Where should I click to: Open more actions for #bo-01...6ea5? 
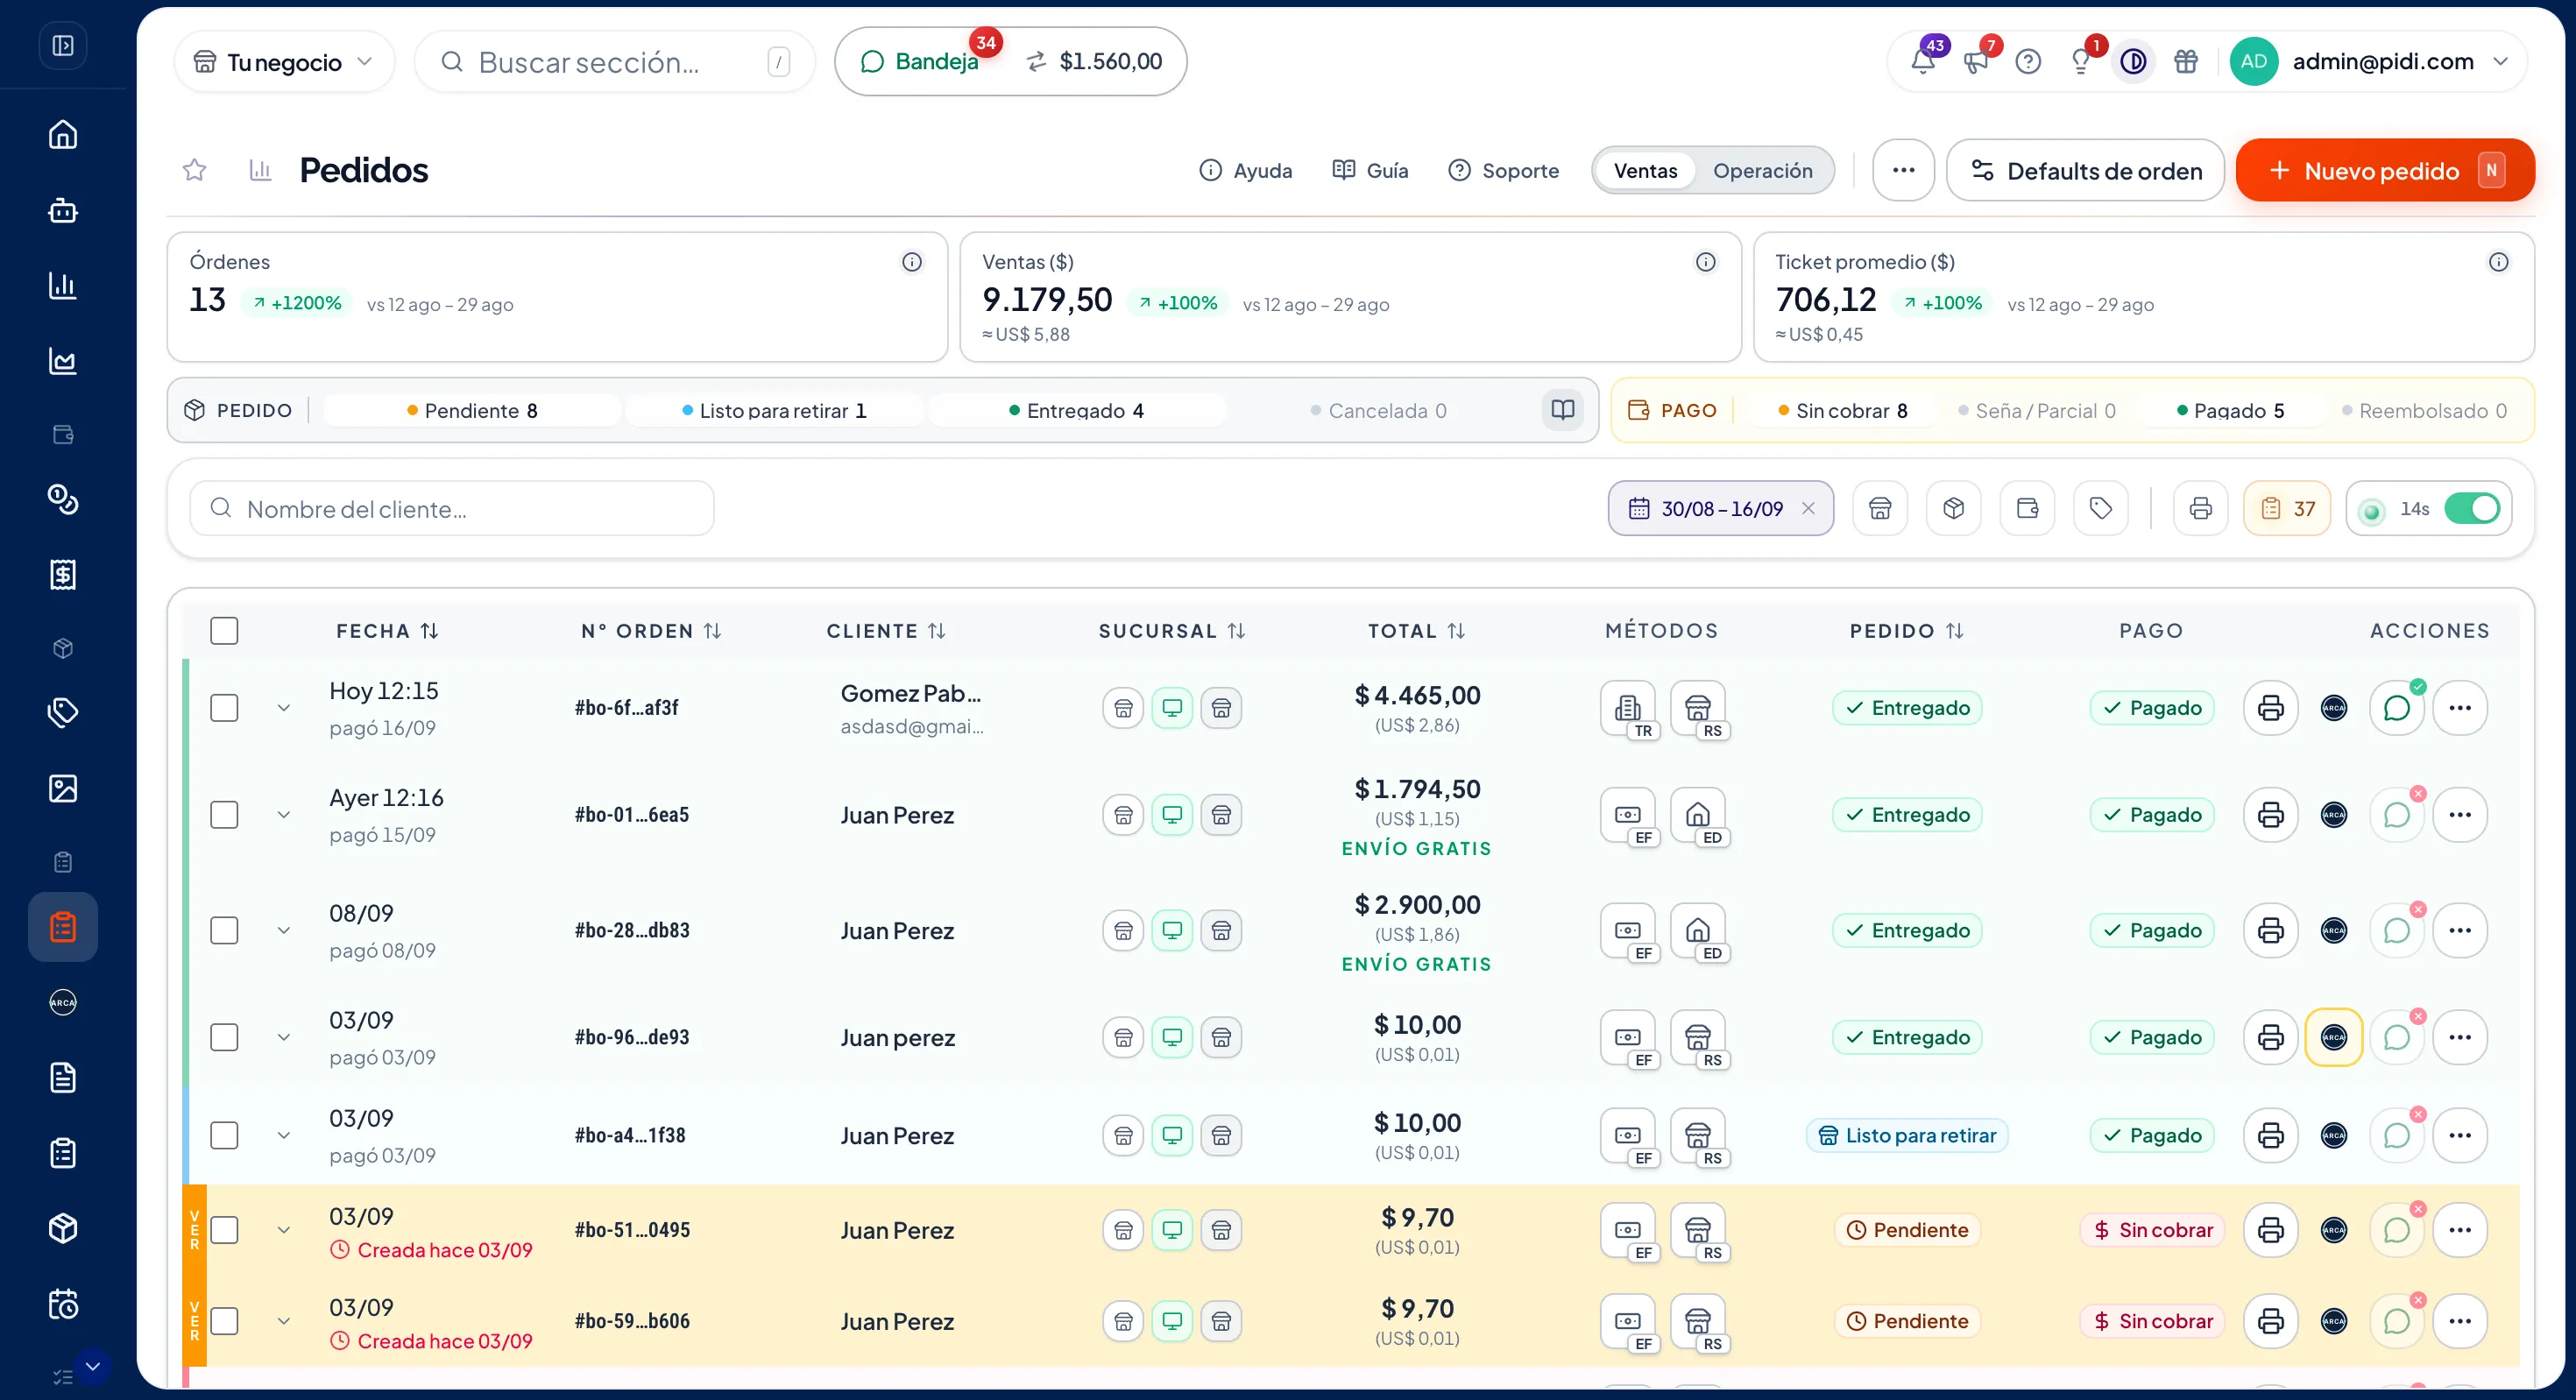(2460, 815)
